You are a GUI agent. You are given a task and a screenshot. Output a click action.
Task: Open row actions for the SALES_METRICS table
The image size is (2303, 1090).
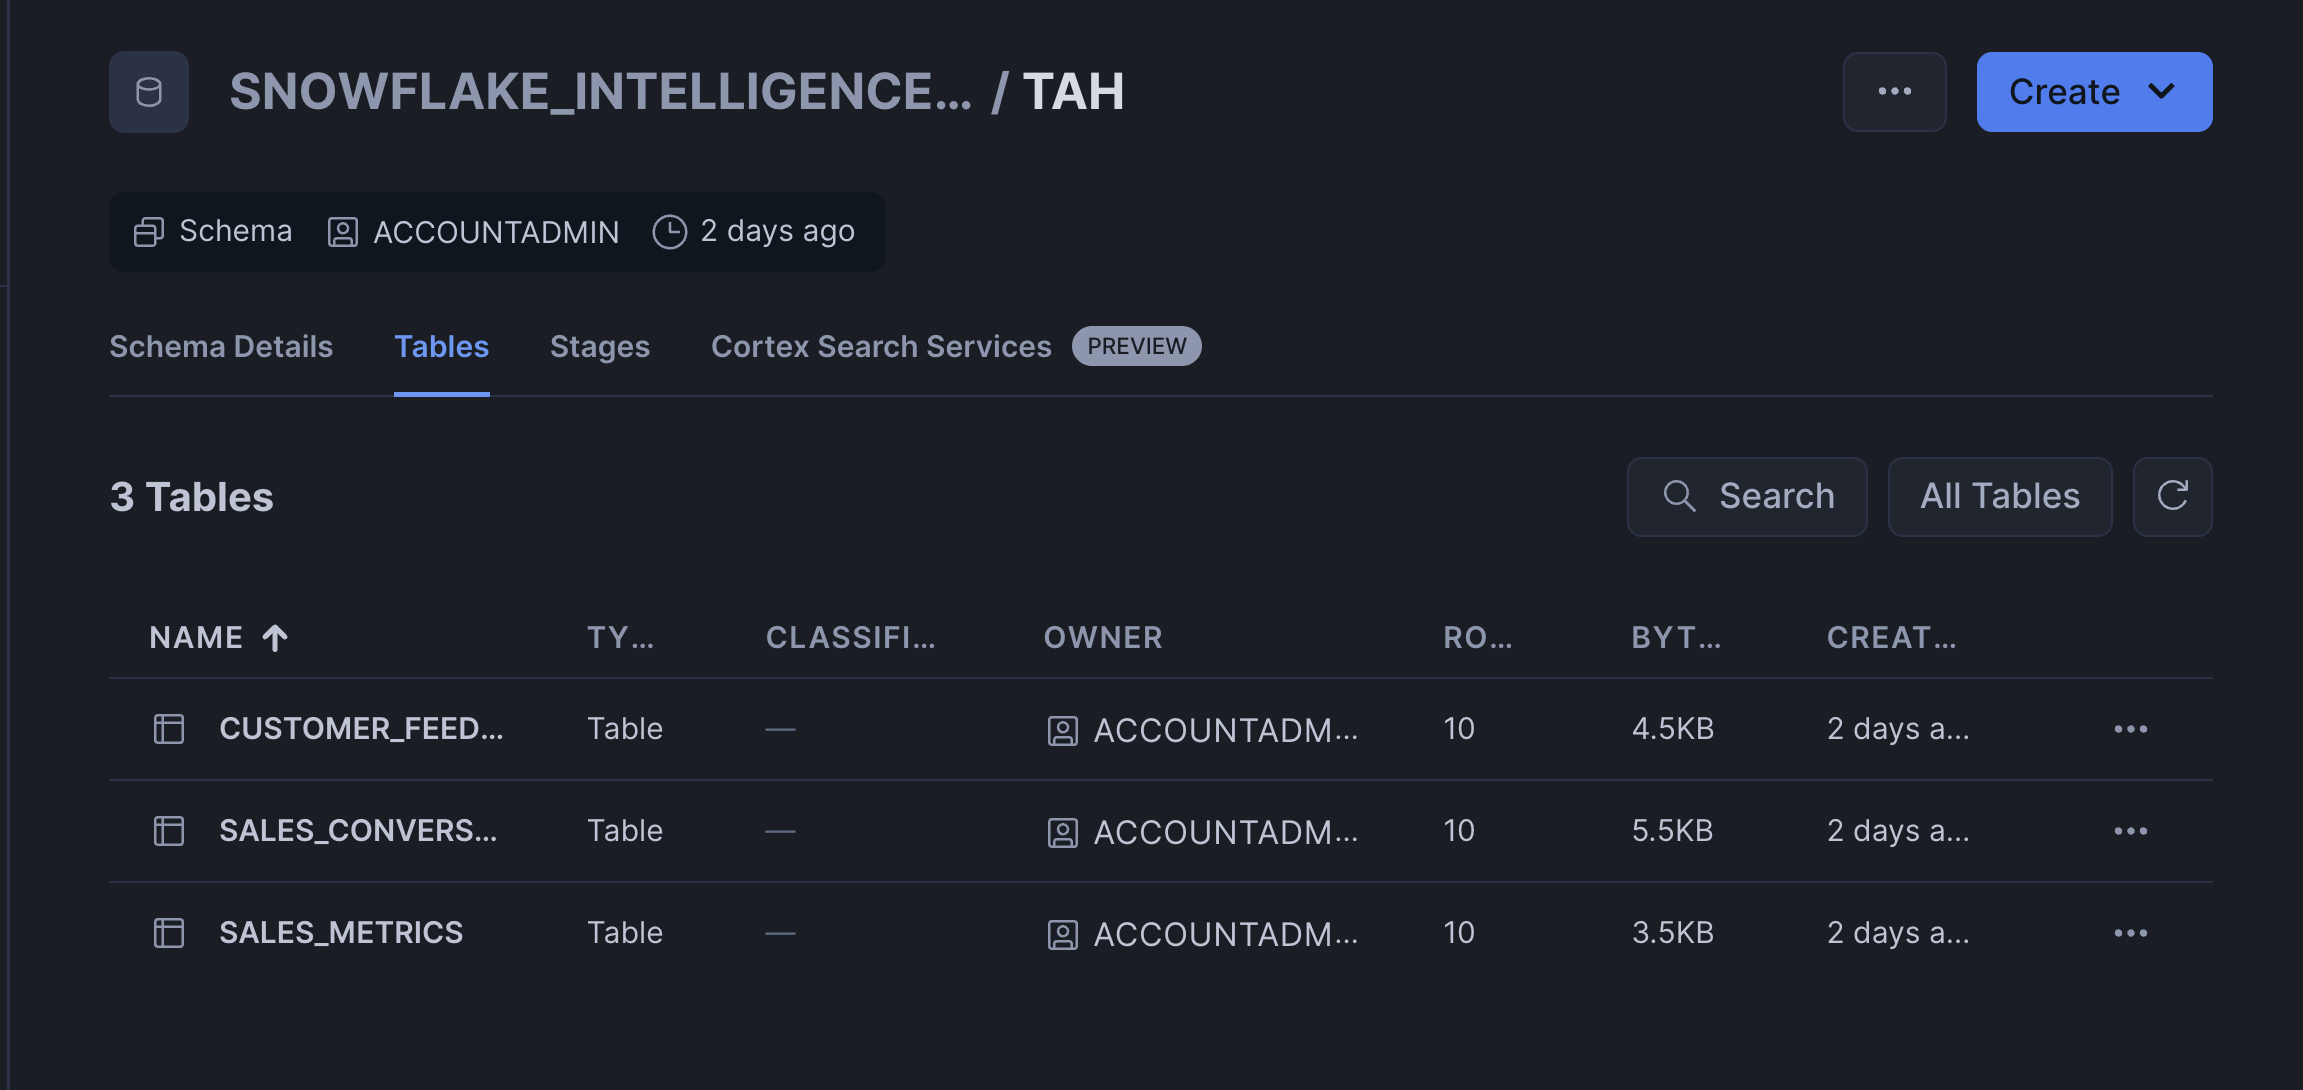[2130, 933]
